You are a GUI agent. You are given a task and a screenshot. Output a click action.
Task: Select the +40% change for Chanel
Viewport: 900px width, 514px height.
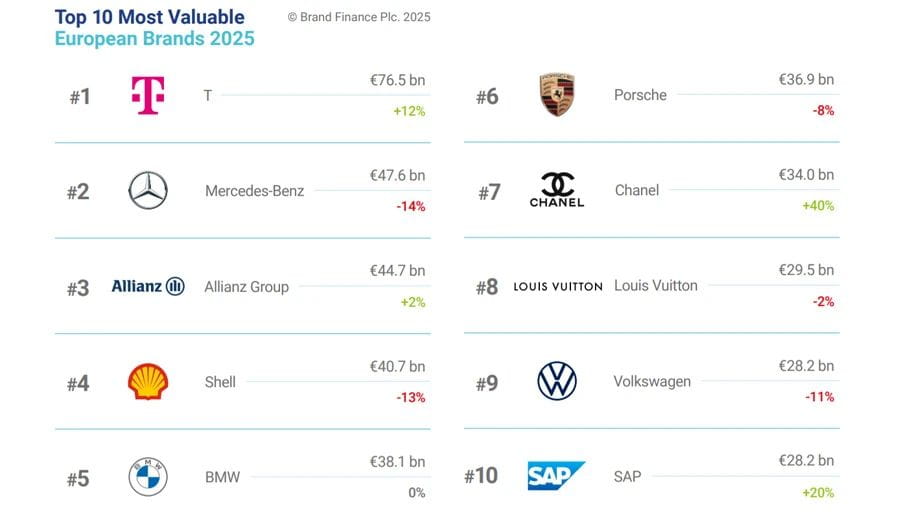click(x=818, y=206)
